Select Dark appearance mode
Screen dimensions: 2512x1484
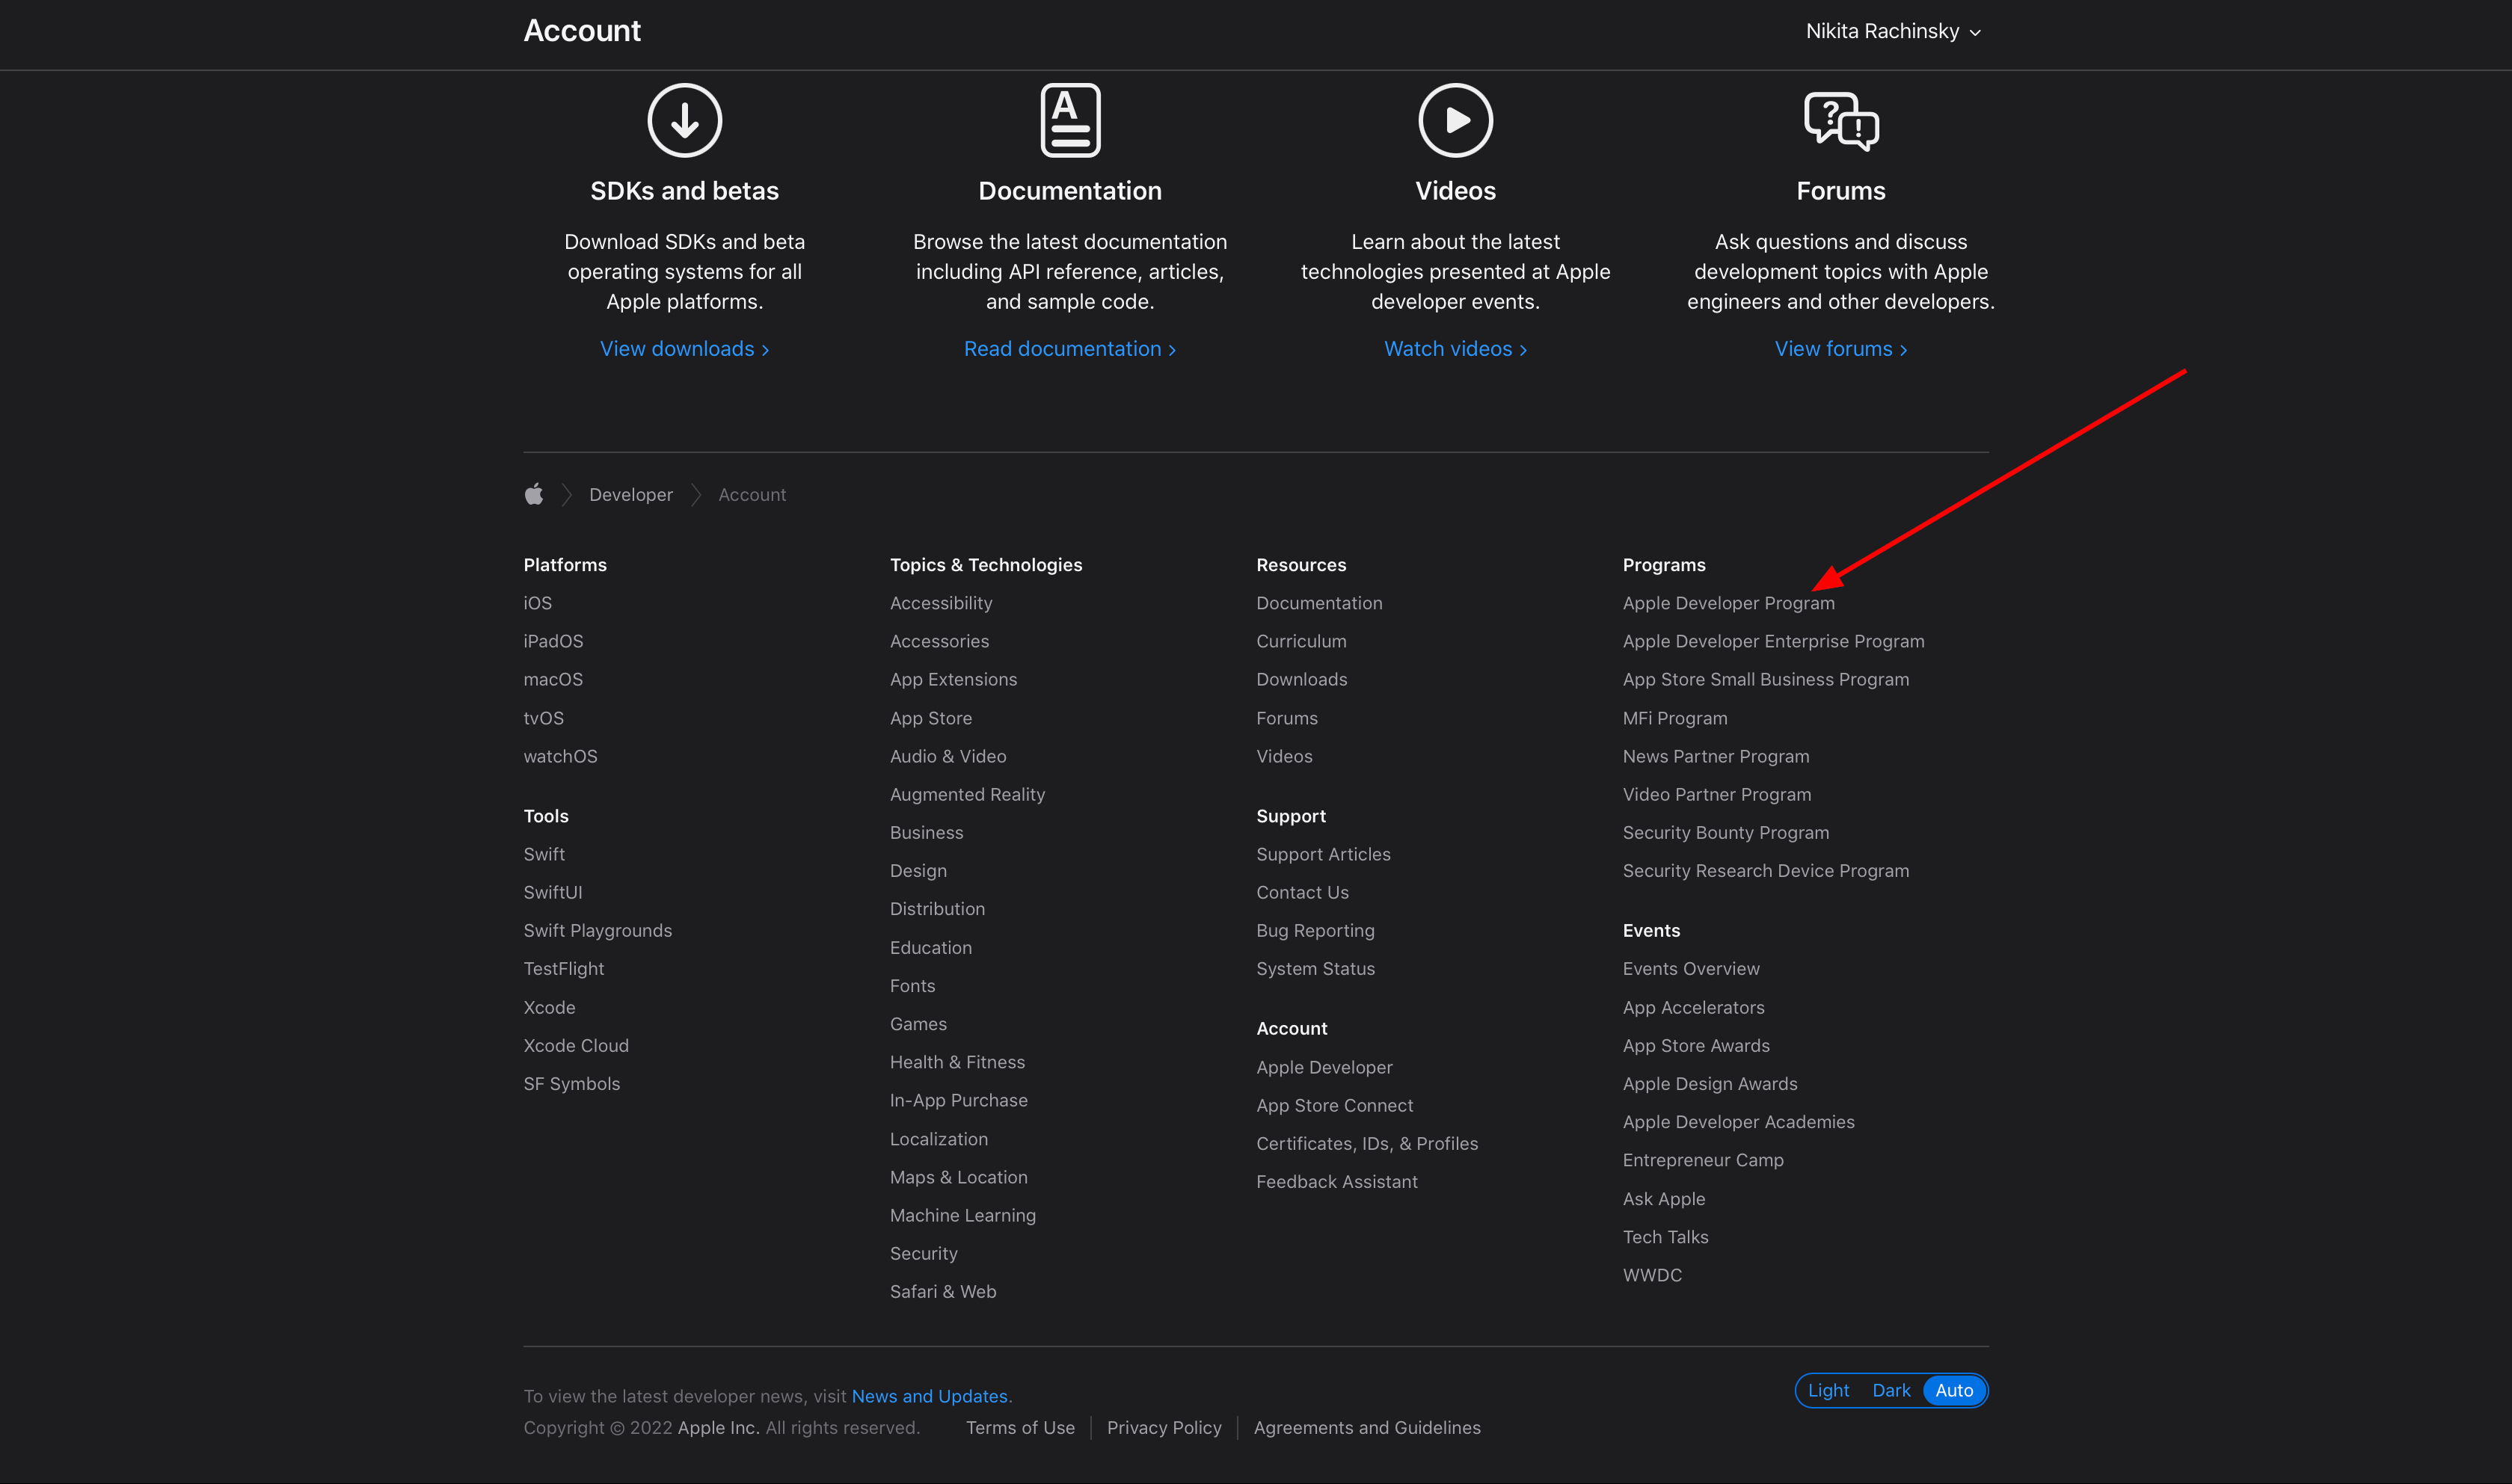click(1891, 1390)
